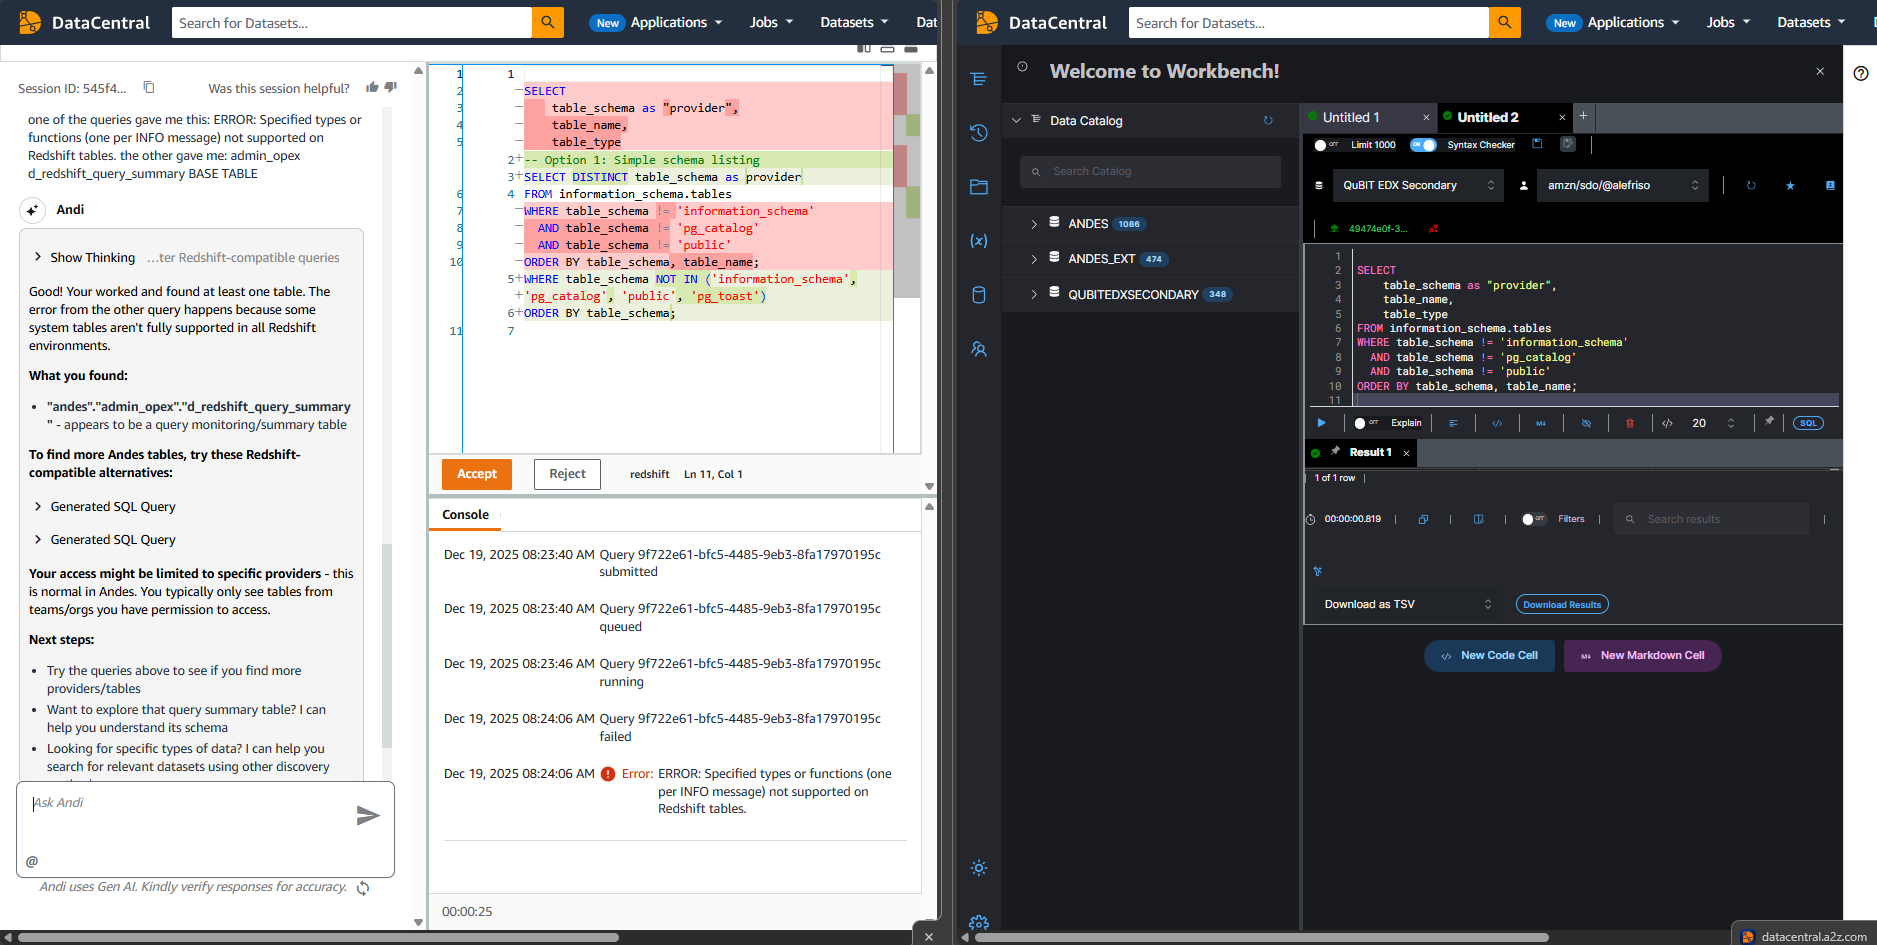Refresh the Data Catalog panel

[1268, 120]
